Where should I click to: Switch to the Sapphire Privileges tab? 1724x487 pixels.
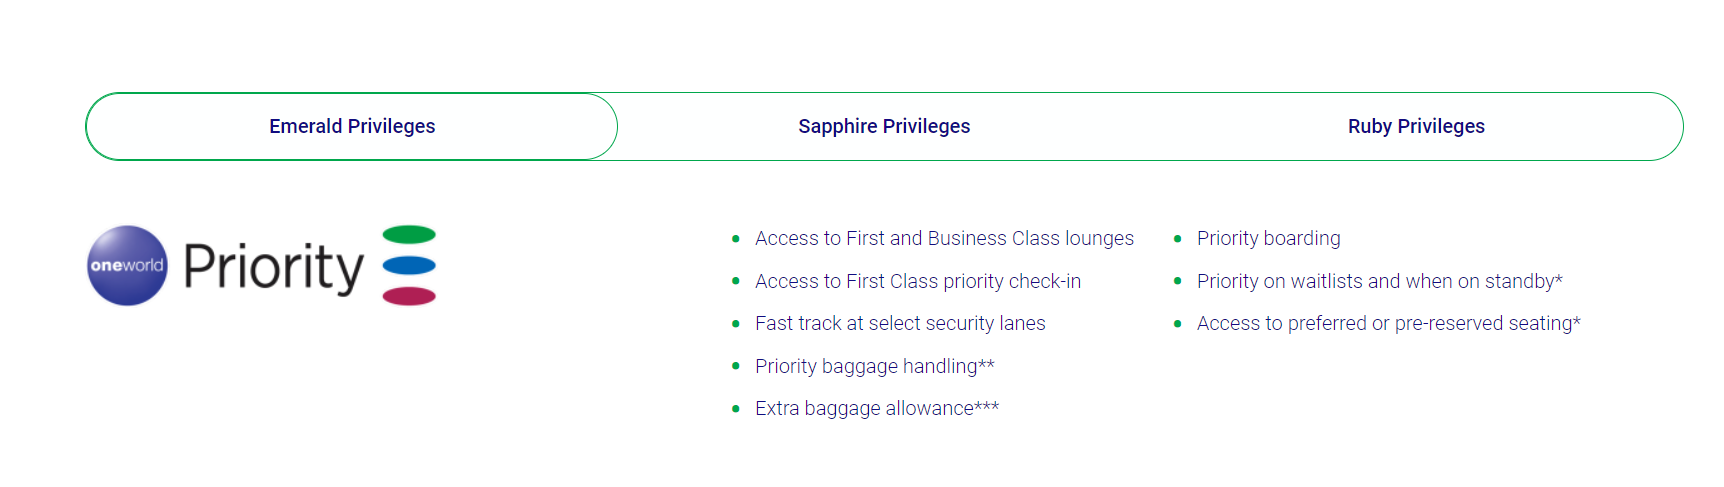[x=884, y=126]
